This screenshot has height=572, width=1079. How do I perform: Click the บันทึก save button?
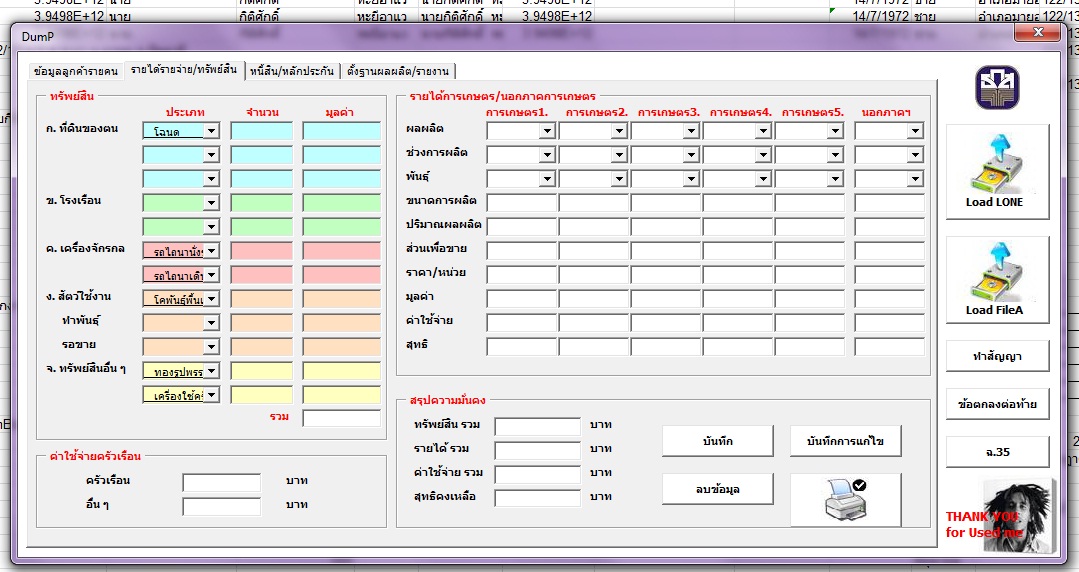tap(717, 440)
